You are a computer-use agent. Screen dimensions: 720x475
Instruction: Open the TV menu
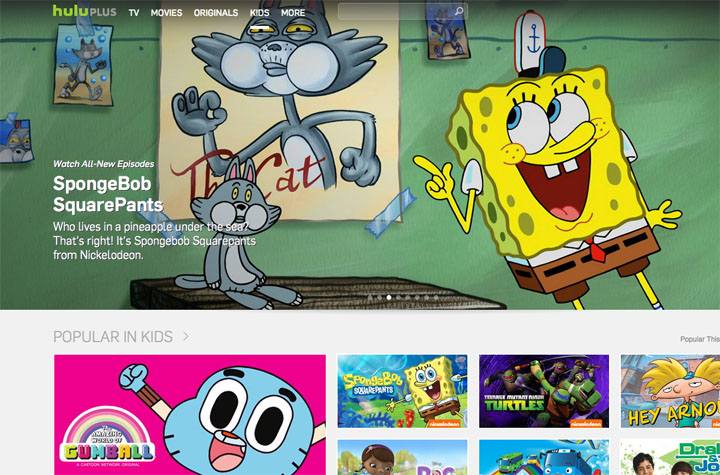click(133, 13)
